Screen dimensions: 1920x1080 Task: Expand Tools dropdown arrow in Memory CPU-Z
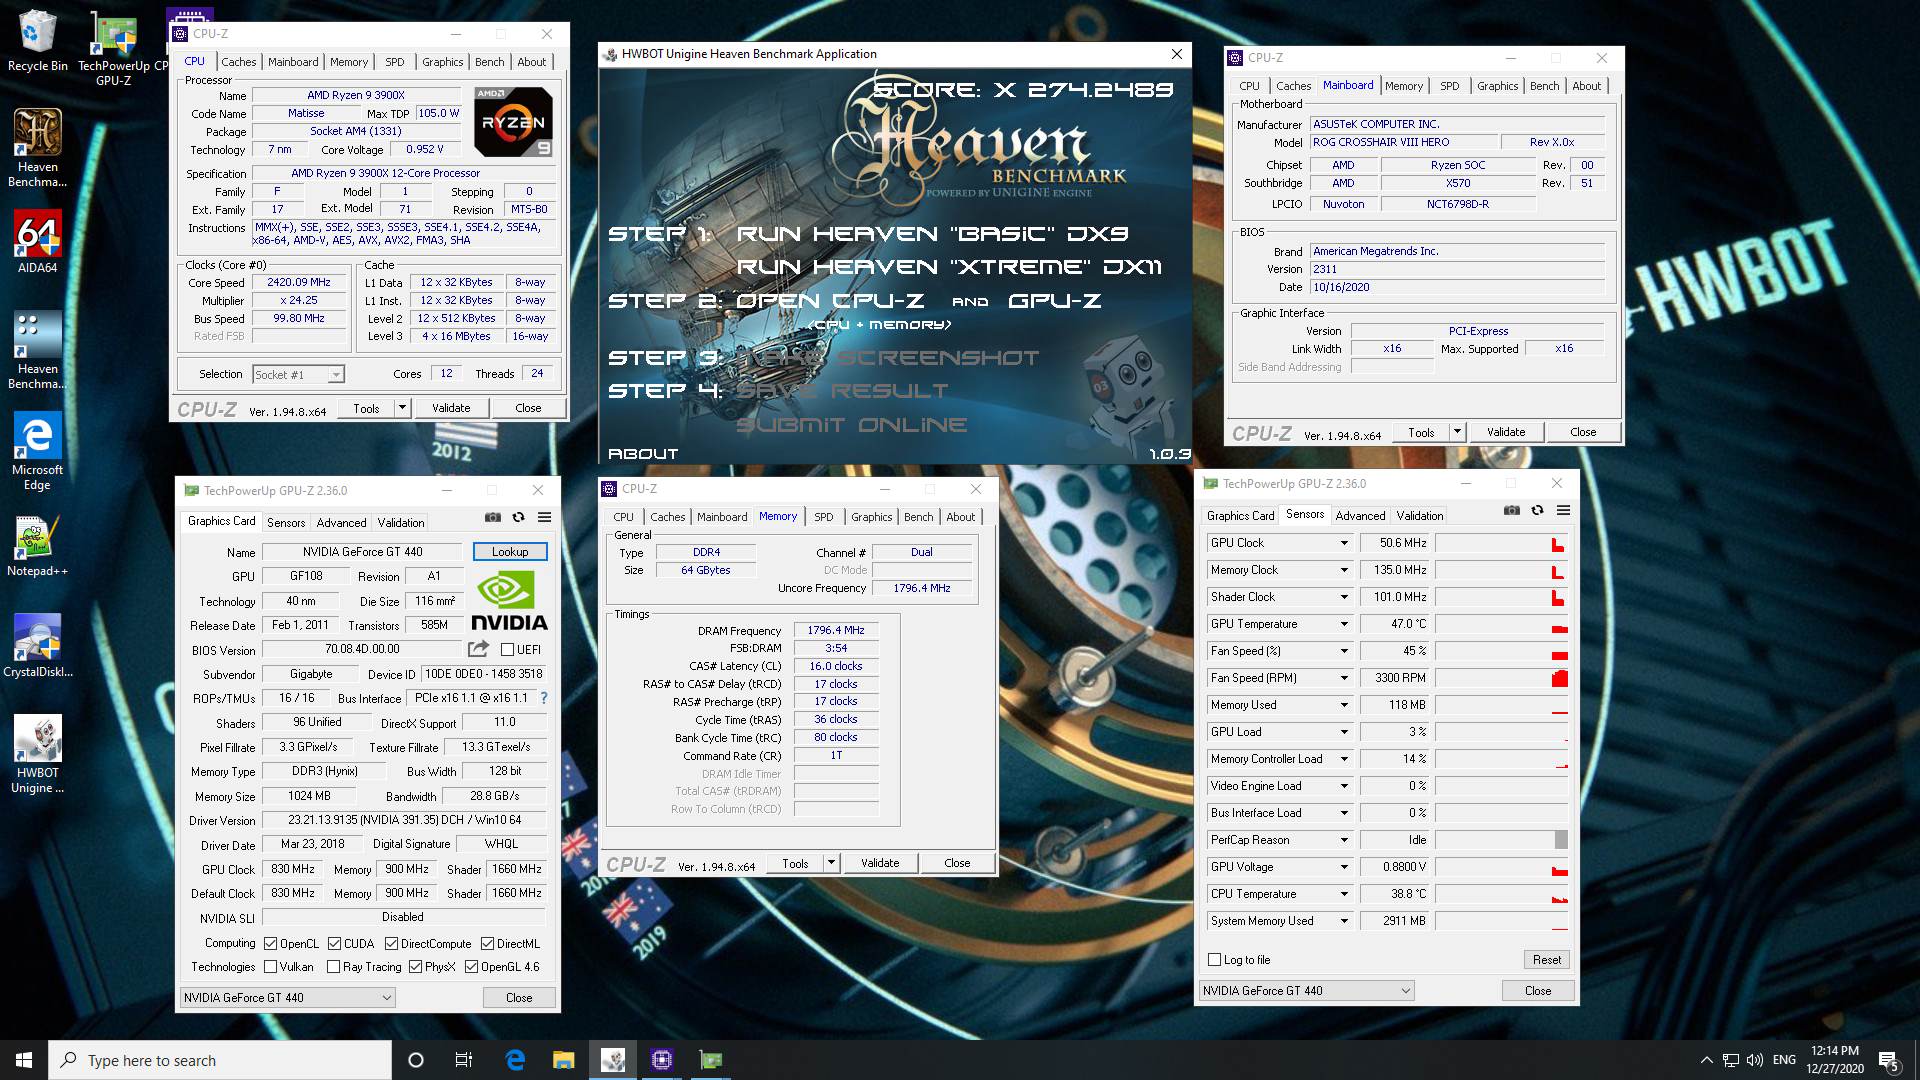(830, 863)
